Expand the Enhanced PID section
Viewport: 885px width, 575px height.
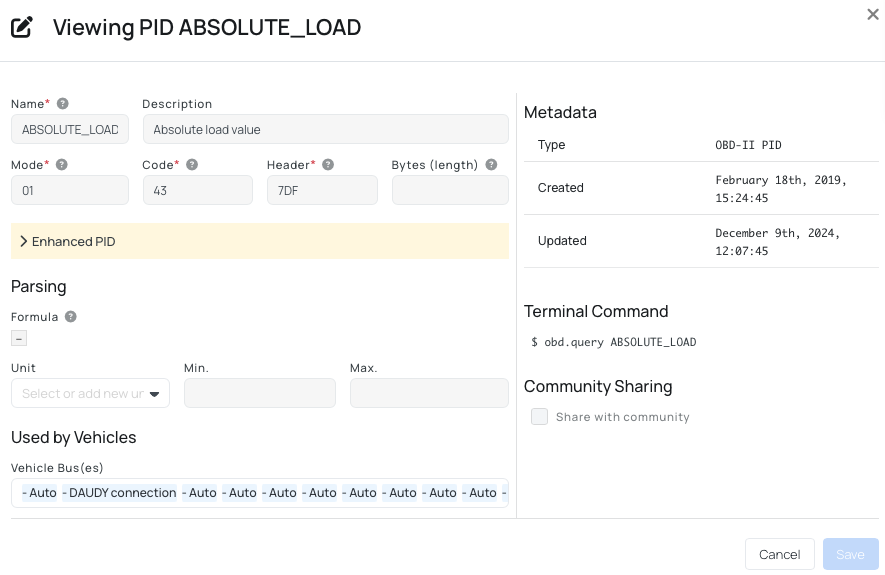[x=260, y=242]
